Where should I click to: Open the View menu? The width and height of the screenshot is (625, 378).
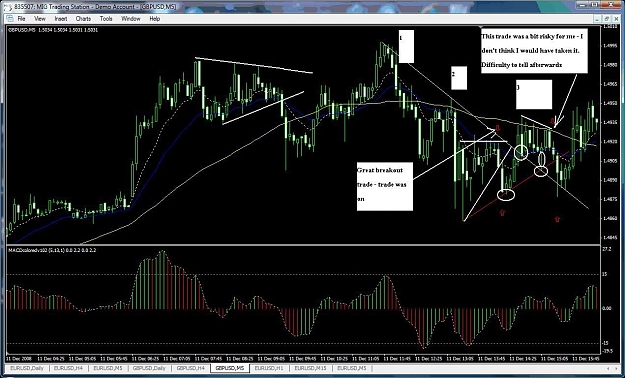[40, 19]
